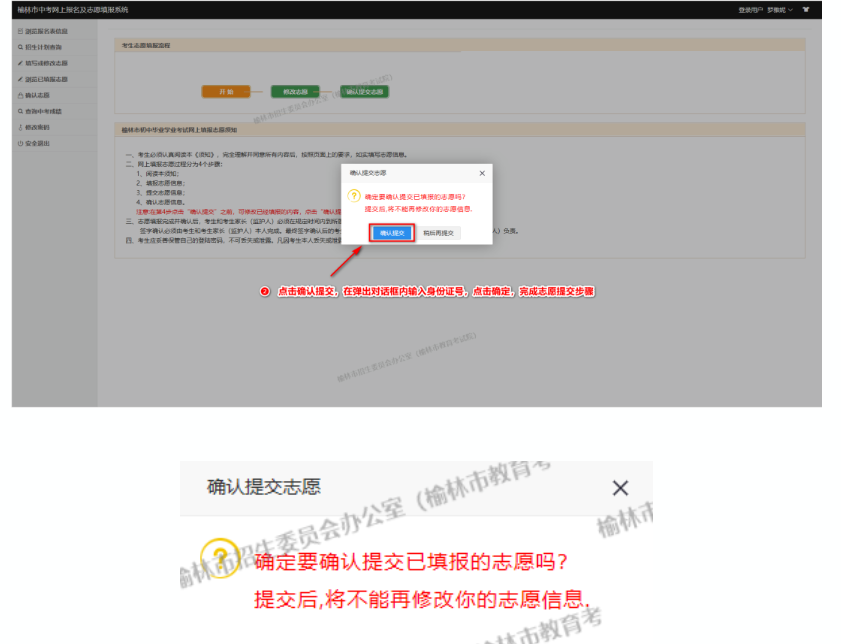This screenshot has height=644, width=841.
Task: Click the blue 确认提交 button in dialog
Action: pos(391,232)
